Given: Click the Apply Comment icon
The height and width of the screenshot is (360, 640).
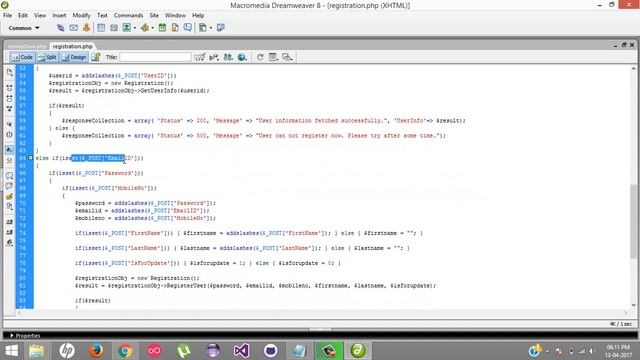Looking at the screenshot, I should pos(9,176).
